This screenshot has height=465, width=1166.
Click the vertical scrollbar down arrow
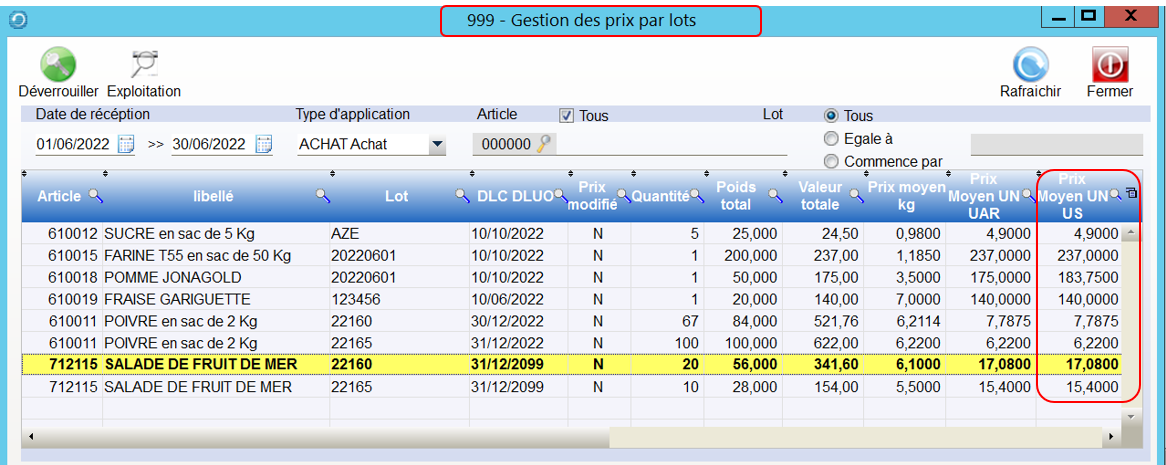click(1131, 414)
